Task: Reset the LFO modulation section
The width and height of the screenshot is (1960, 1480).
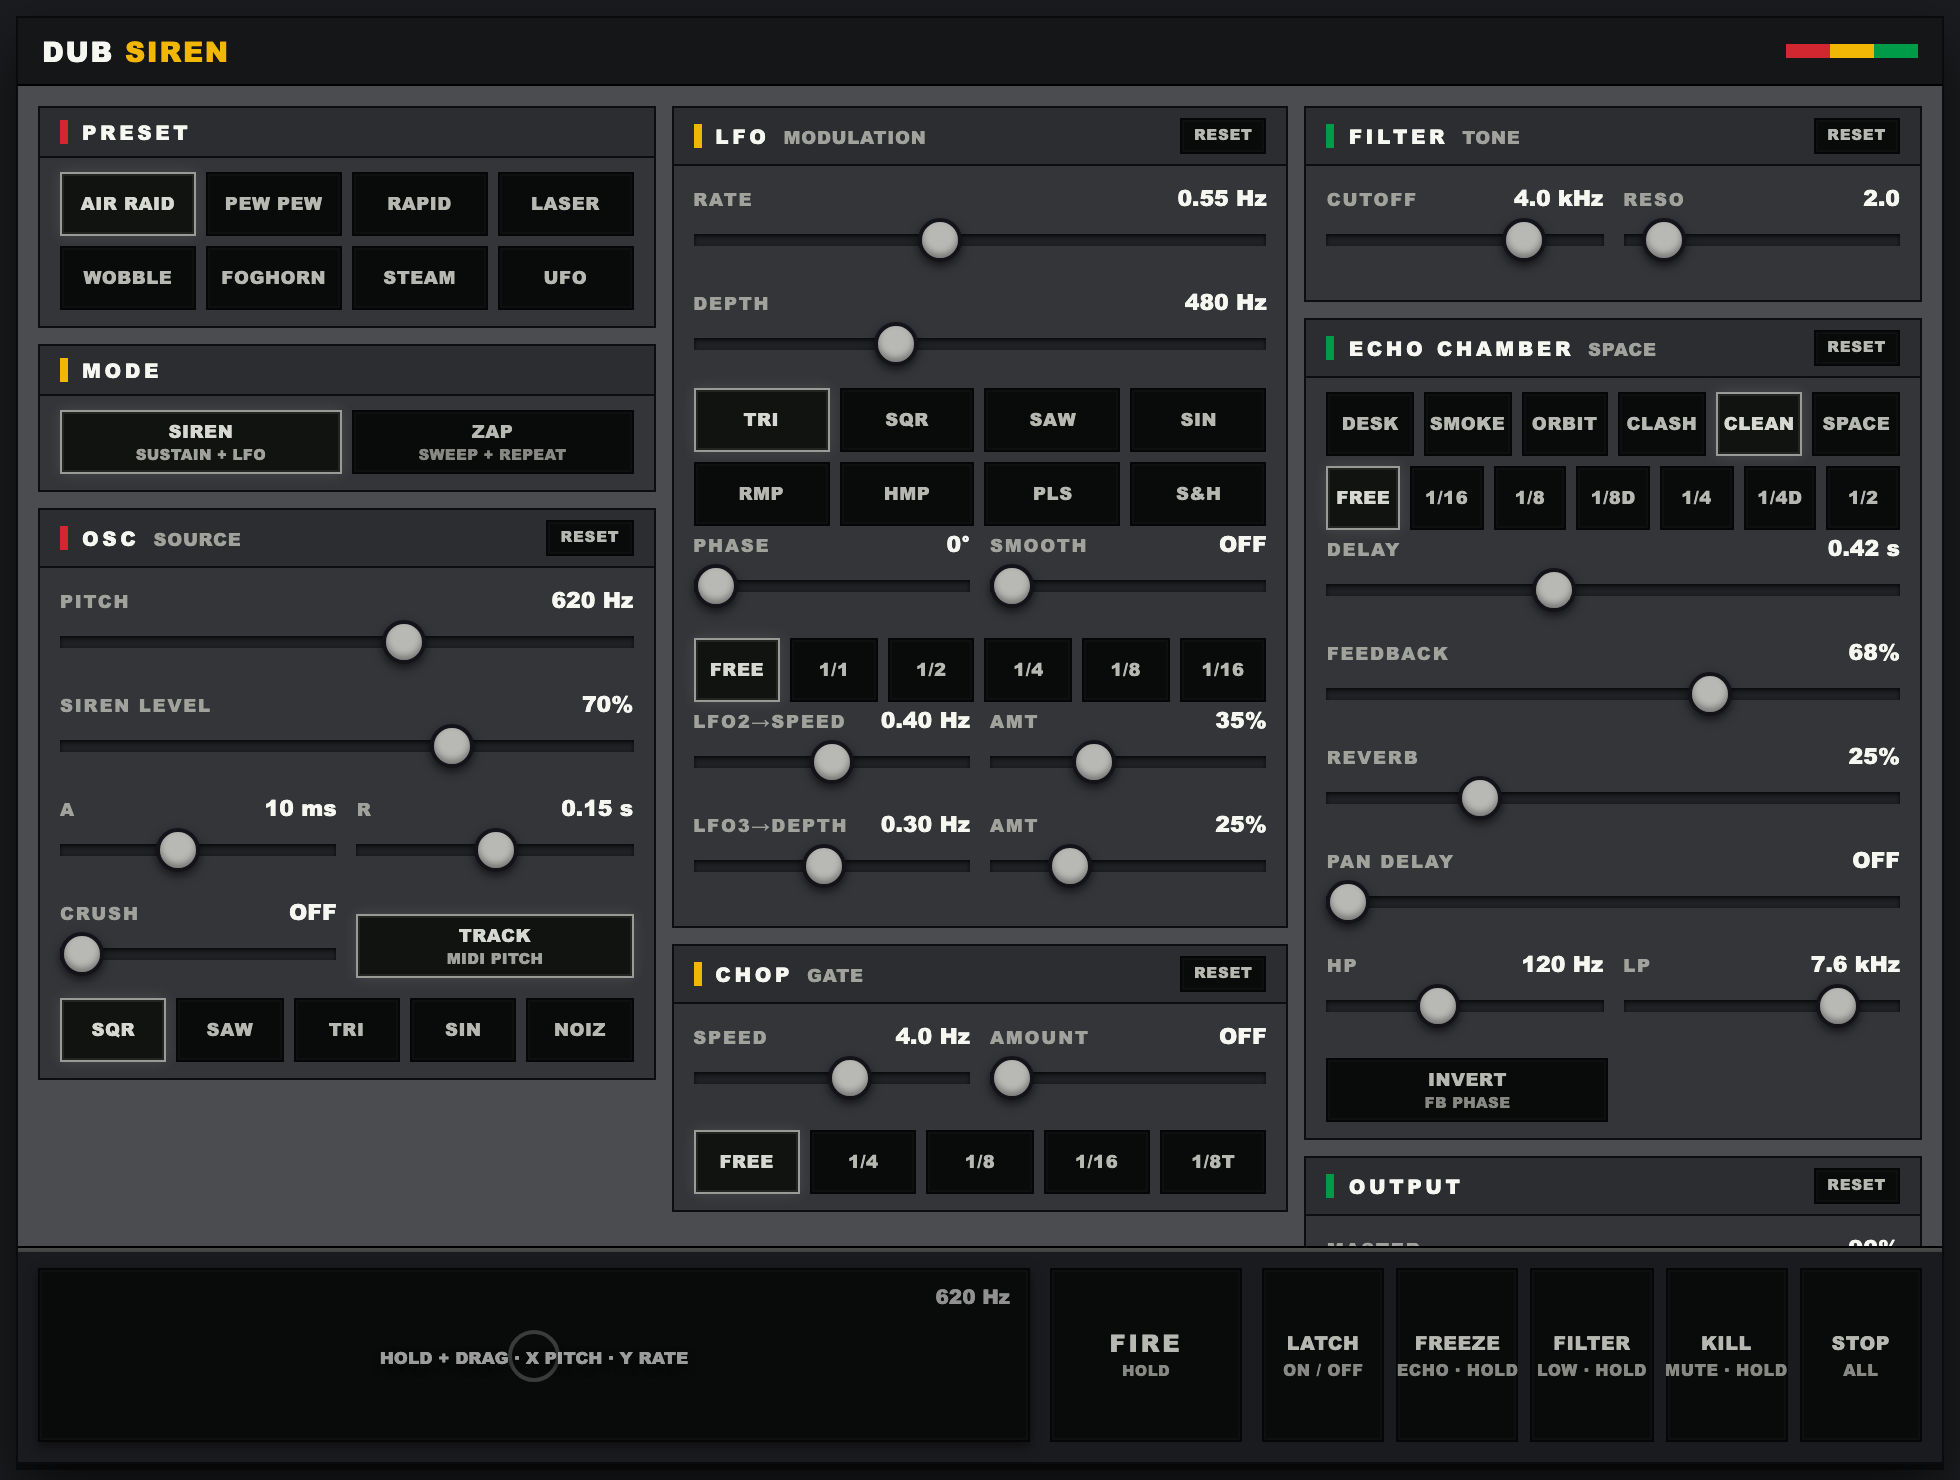Action: (x=1222, y=135)
